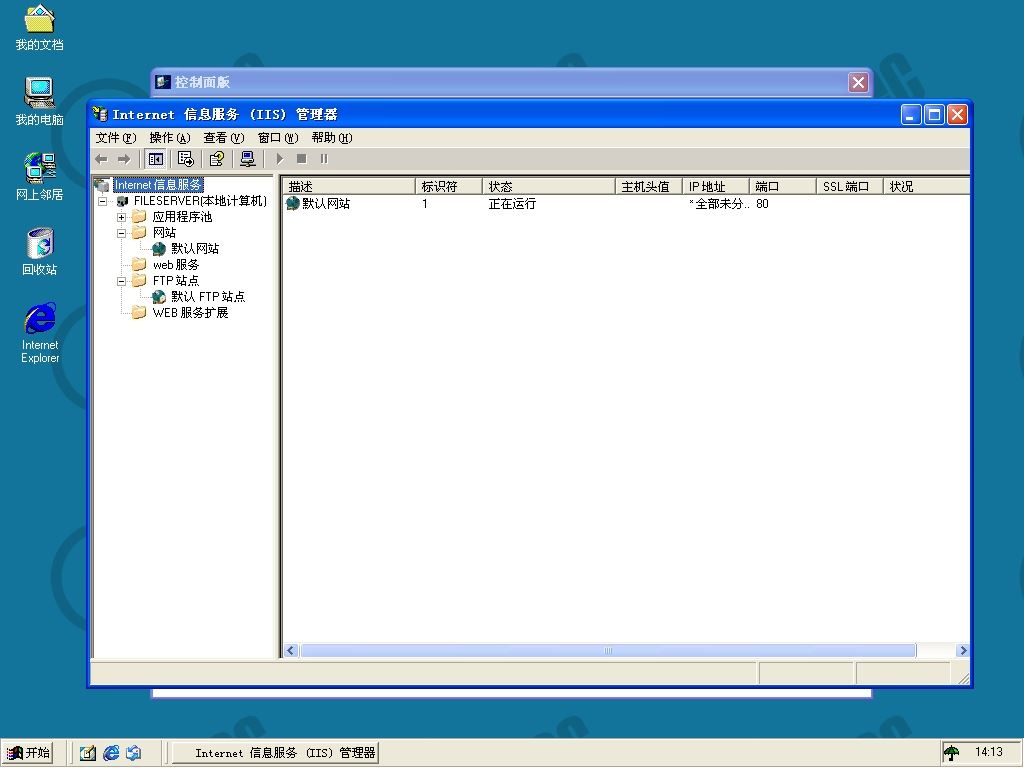Click the horizontal scrollbar right arrow

point(962,650)
